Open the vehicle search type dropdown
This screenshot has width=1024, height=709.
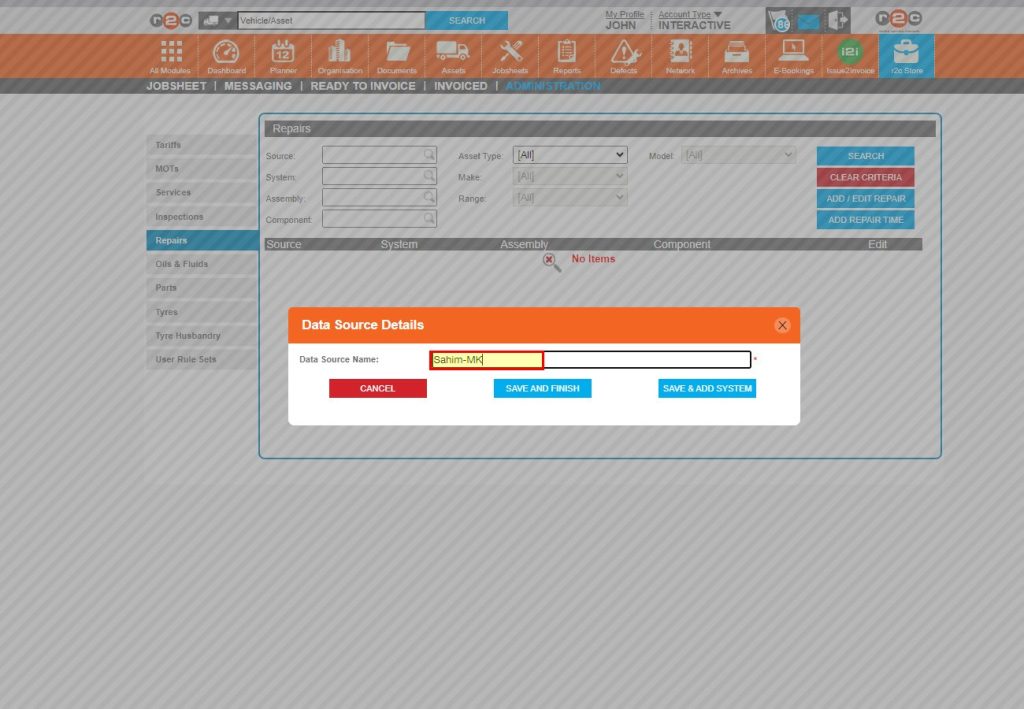pyautogui.click(x=217, y=21)
